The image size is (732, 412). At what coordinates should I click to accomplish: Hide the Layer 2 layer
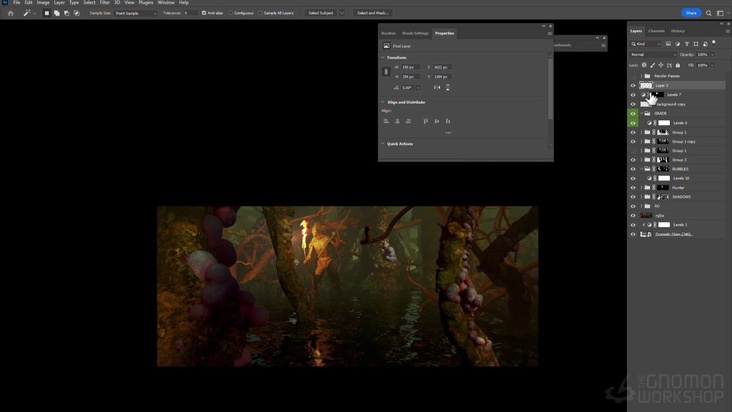click(633, 85)
